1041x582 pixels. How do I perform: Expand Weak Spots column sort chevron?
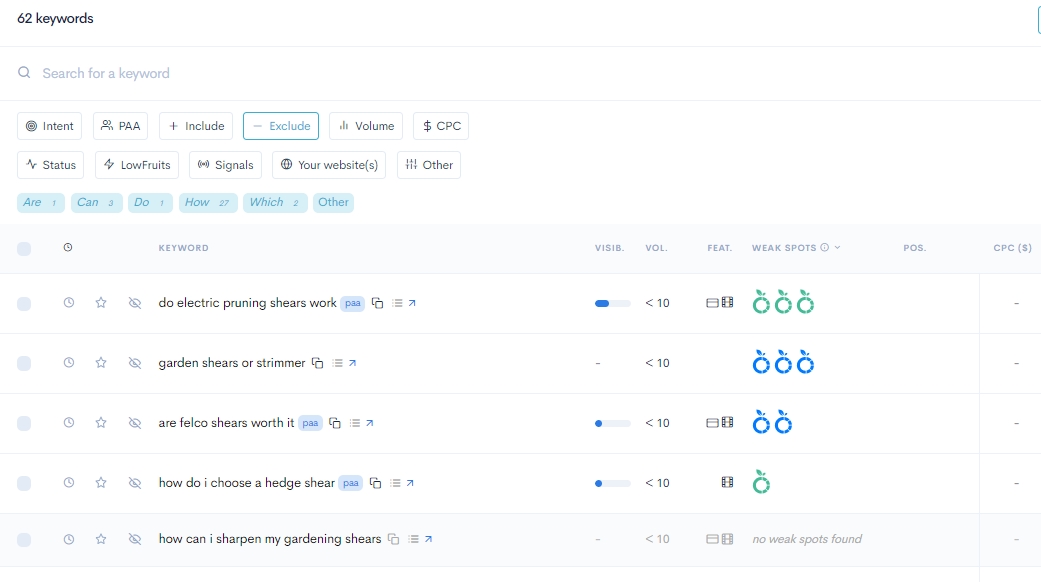(837, 248)
